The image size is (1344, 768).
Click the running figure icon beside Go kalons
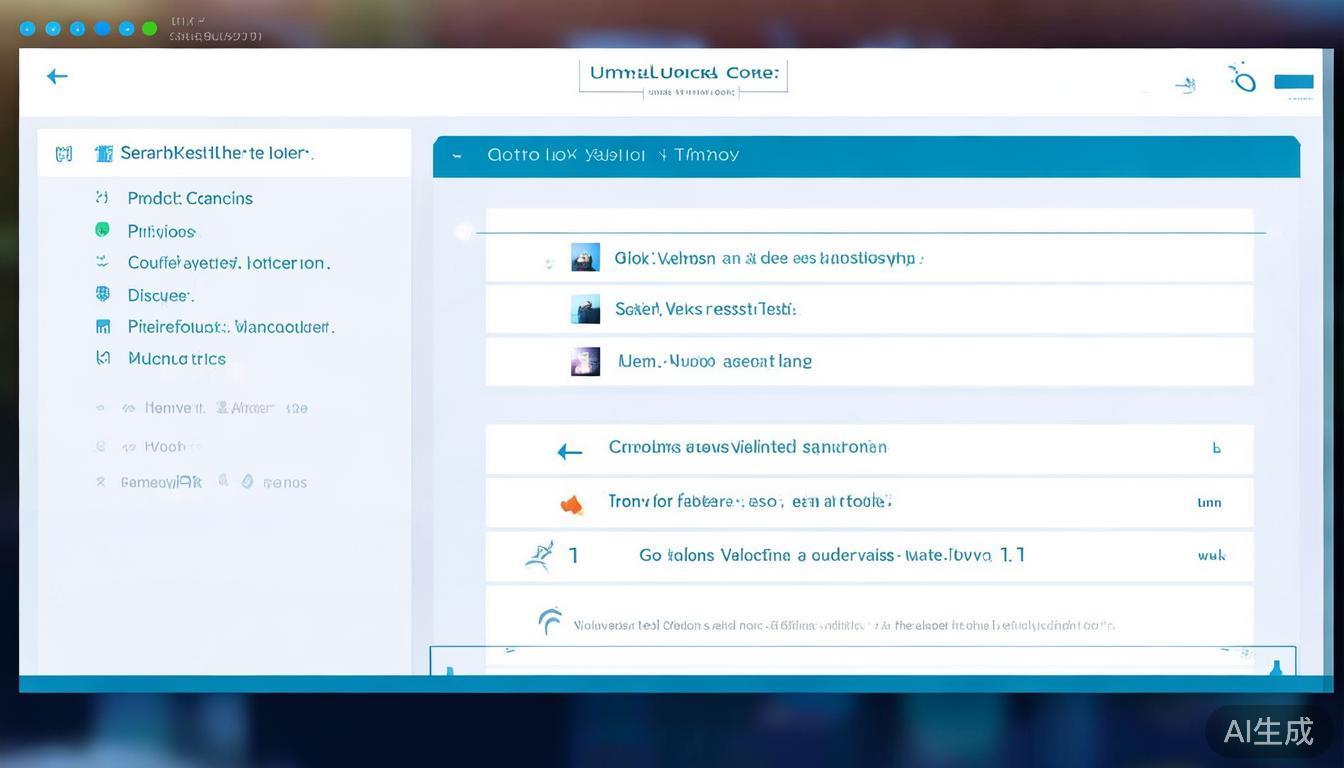click(x=539, y=555)
